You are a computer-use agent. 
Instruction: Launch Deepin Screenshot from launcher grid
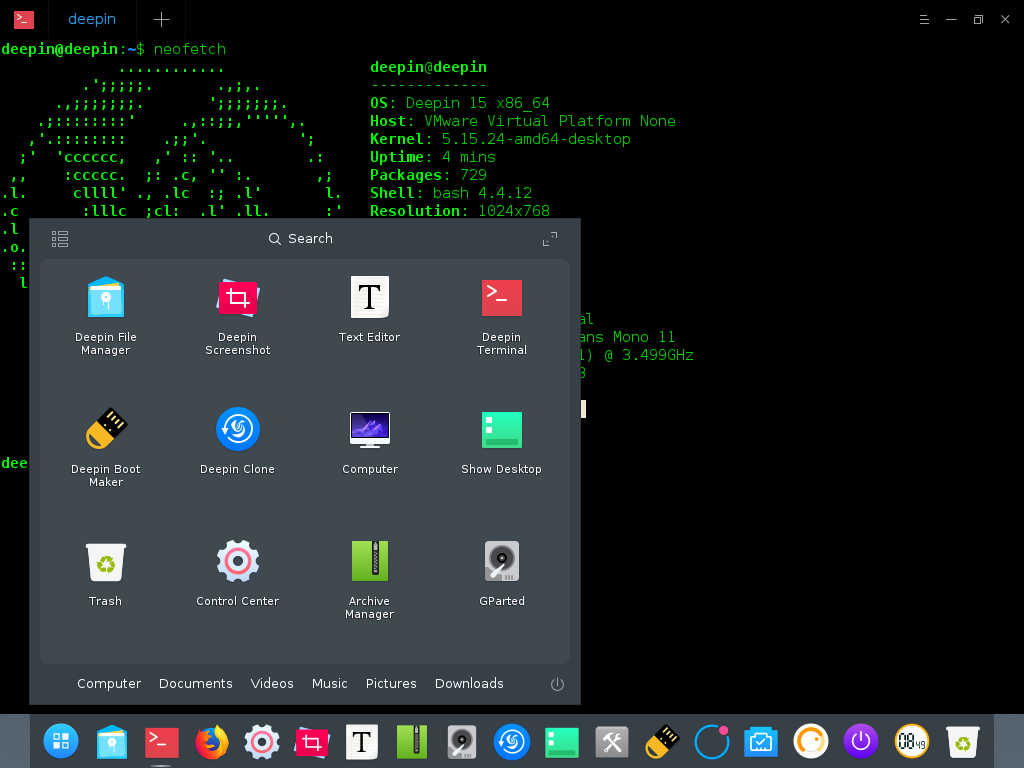point(238,316)
